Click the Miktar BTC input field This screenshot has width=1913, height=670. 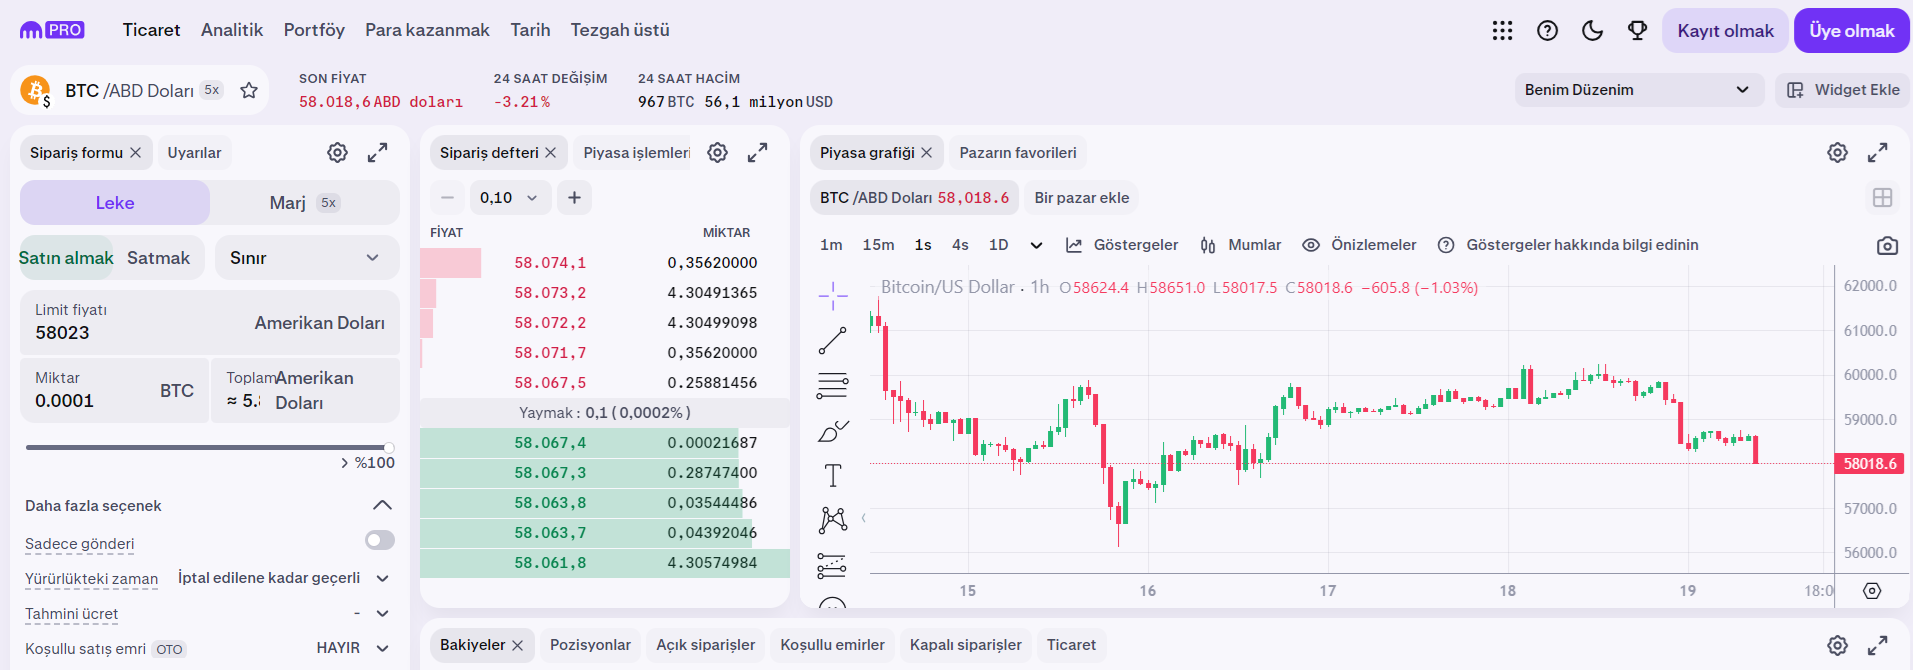pos(115,390)
